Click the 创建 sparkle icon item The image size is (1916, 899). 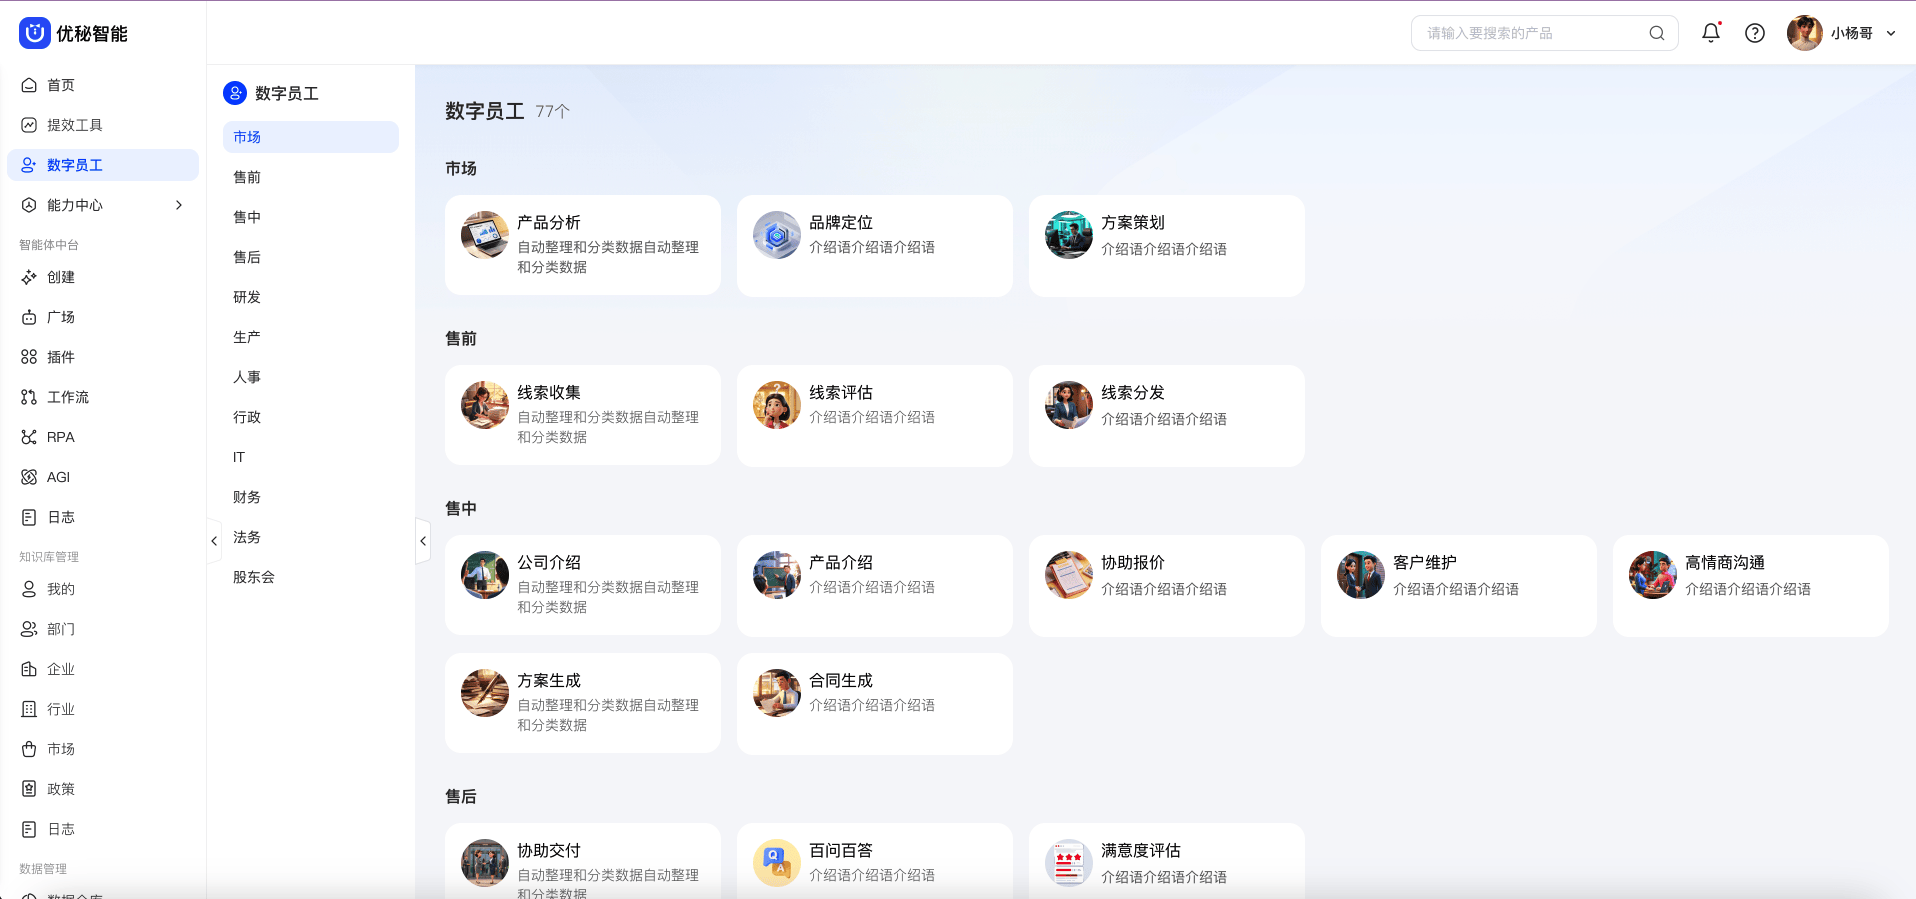coord(30,277)
